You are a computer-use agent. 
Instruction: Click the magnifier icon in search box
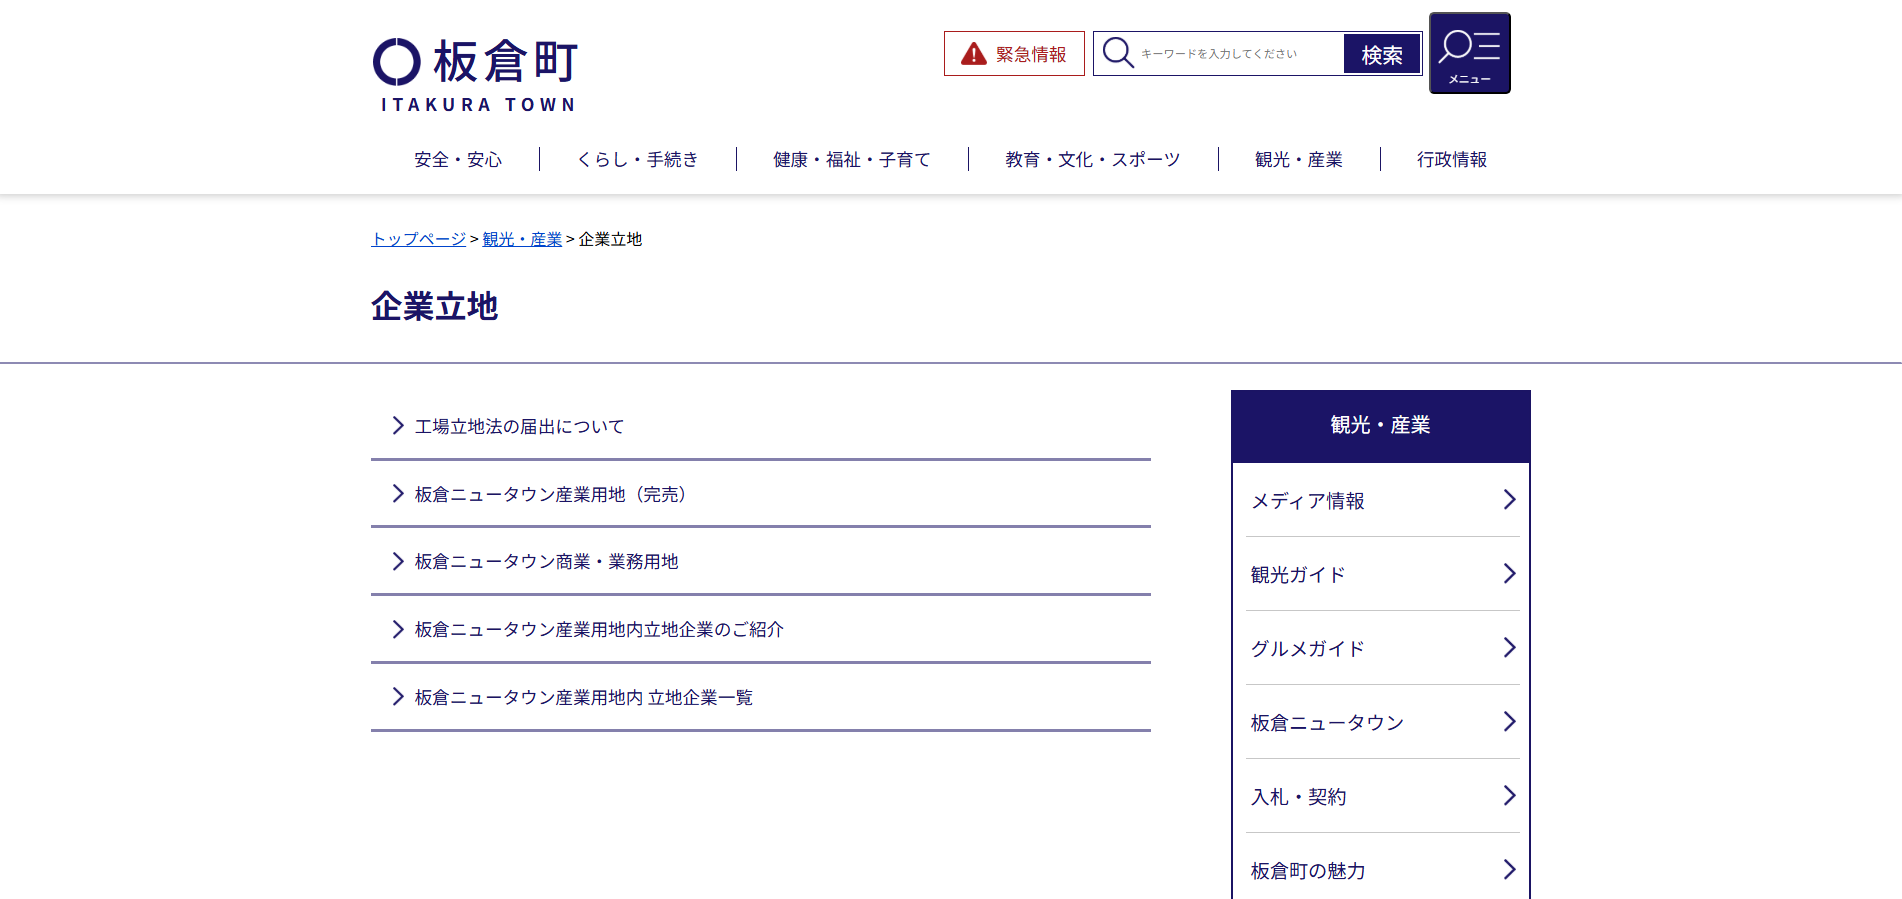1118,53
